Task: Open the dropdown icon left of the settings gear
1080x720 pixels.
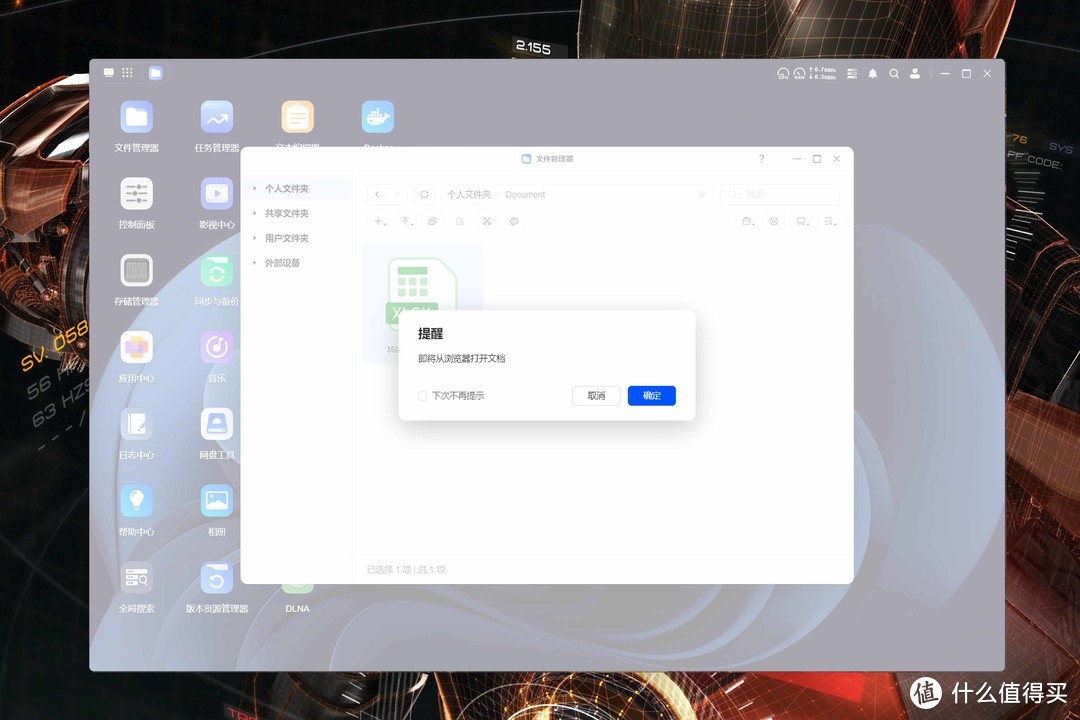Action: coord(748,221)
